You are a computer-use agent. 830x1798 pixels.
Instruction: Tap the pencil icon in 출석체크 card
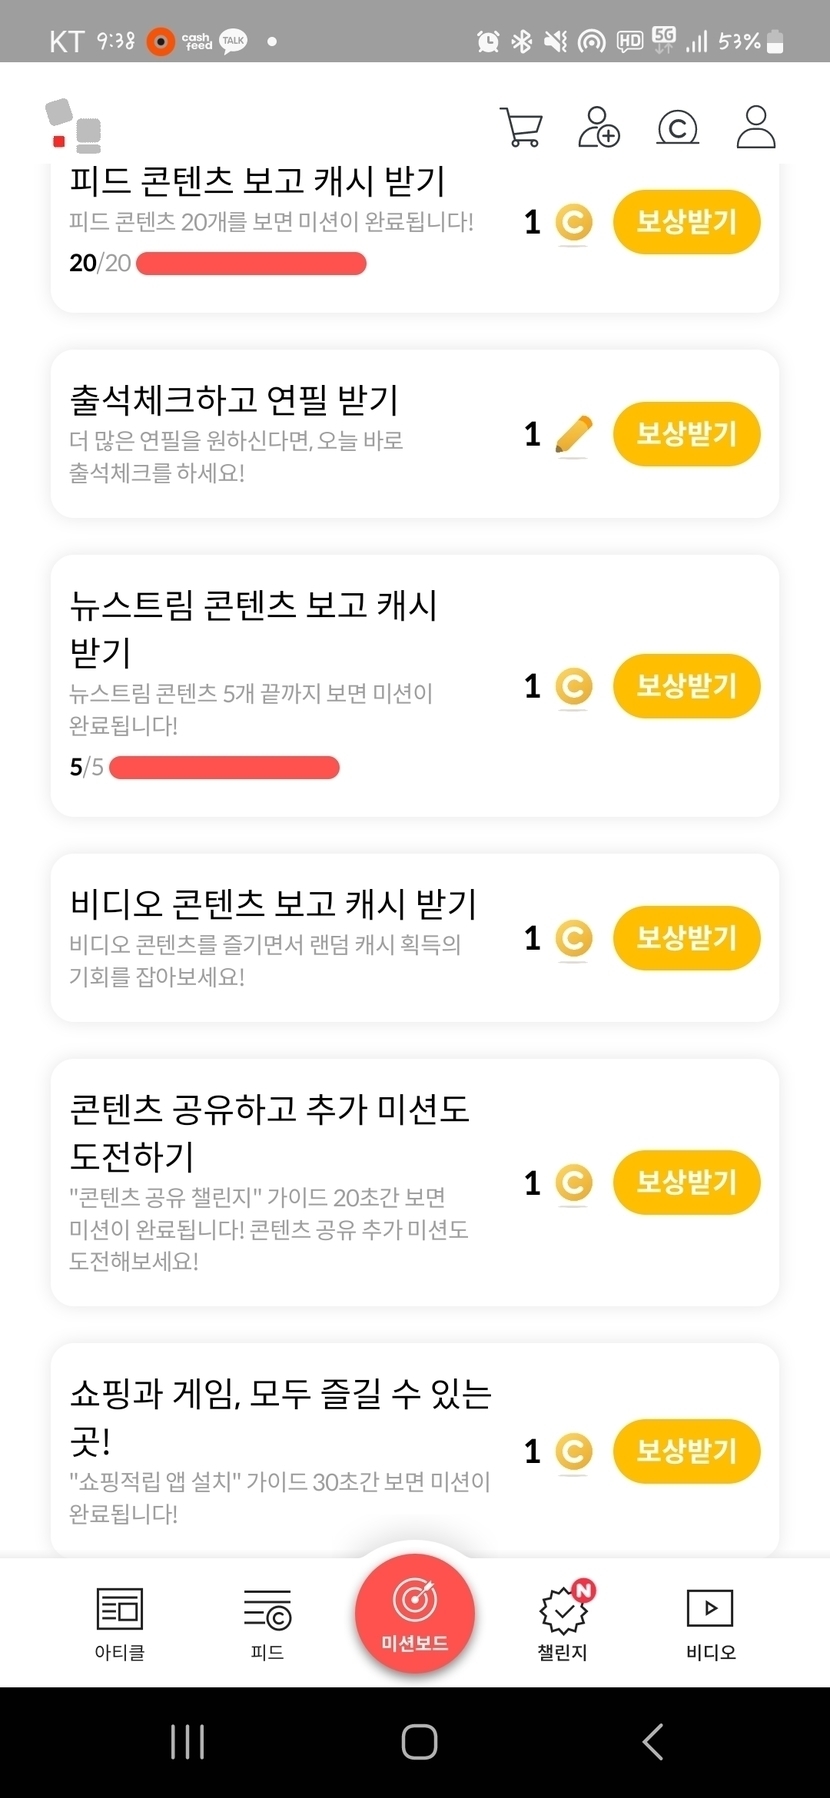pyautogui.click(x=573, y=435)
